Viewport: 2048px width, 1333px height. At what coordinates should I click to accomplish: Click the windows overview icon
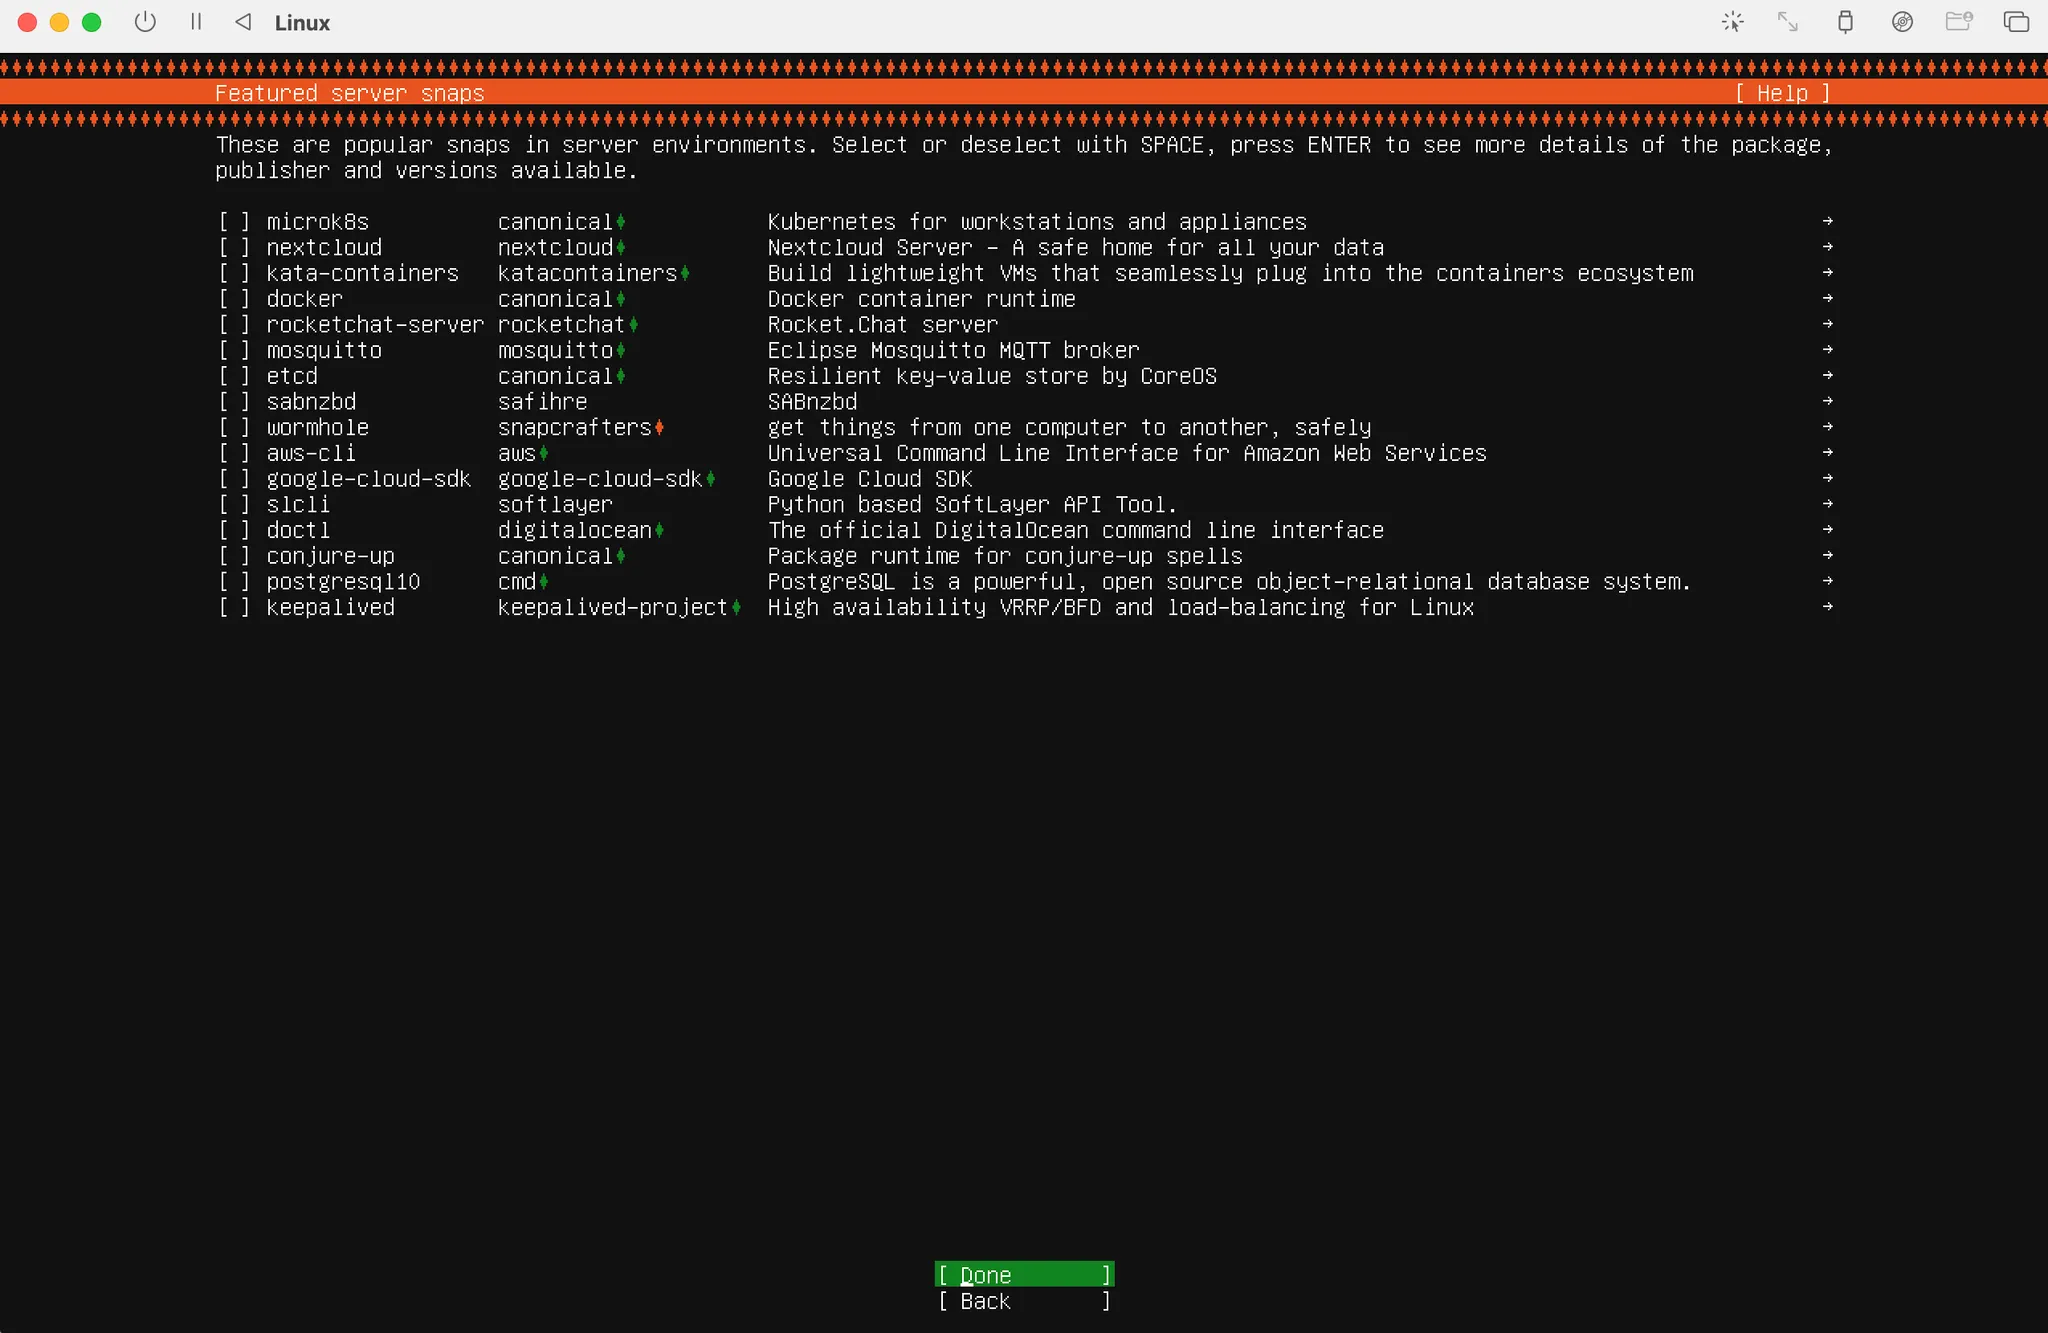tap(2016, 22)
